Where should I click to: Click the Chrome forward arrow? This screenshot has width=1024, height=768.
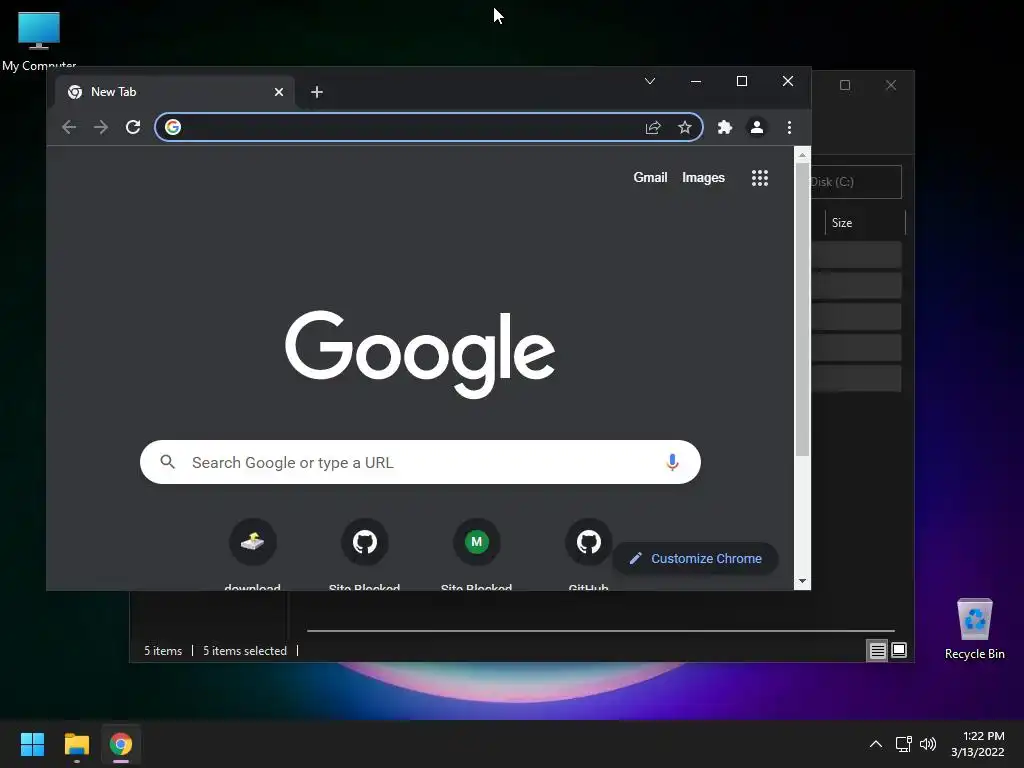[101, 127]
